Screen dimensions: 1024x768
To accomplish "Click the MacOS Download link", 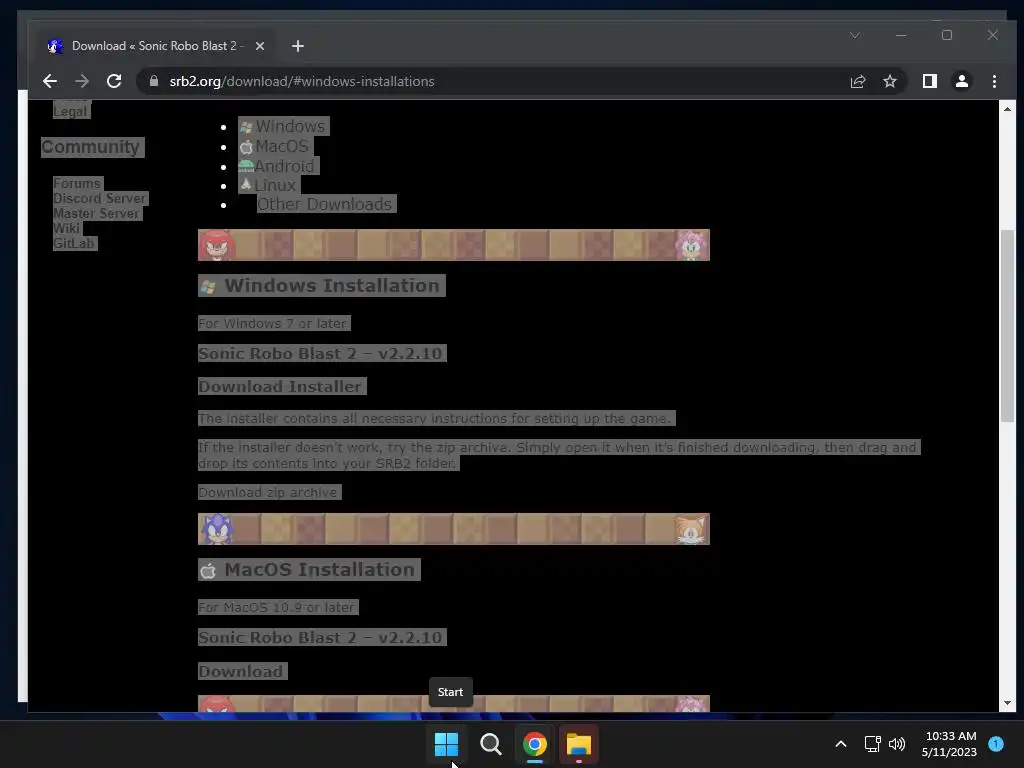I will (240, 671).
